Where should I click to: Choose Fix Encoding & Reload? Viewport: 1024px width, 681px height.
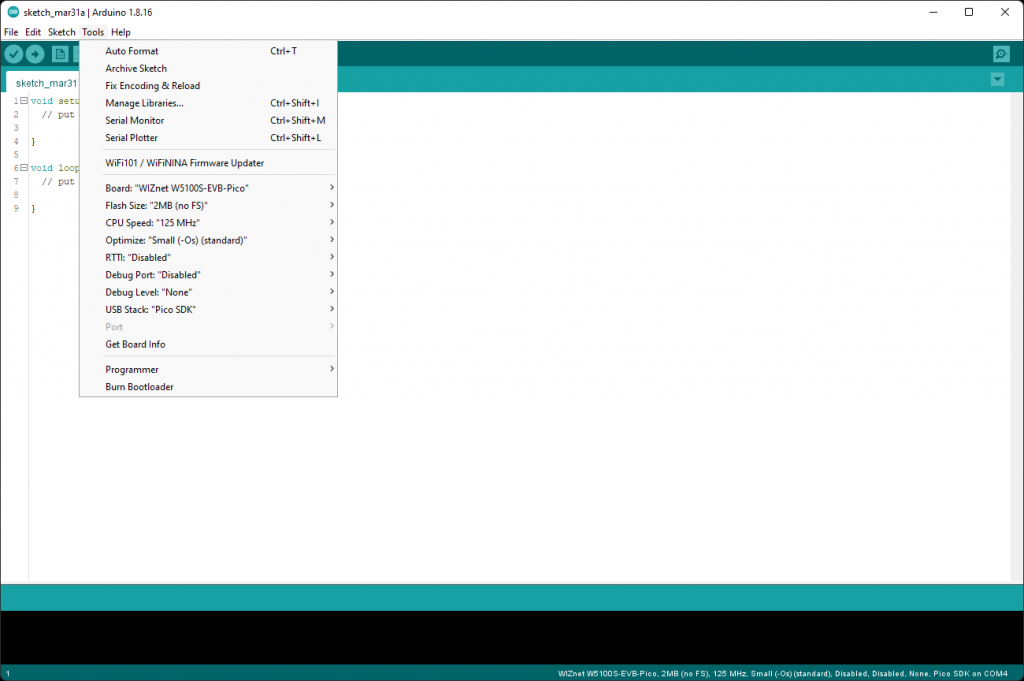click(x=208, y=86)
